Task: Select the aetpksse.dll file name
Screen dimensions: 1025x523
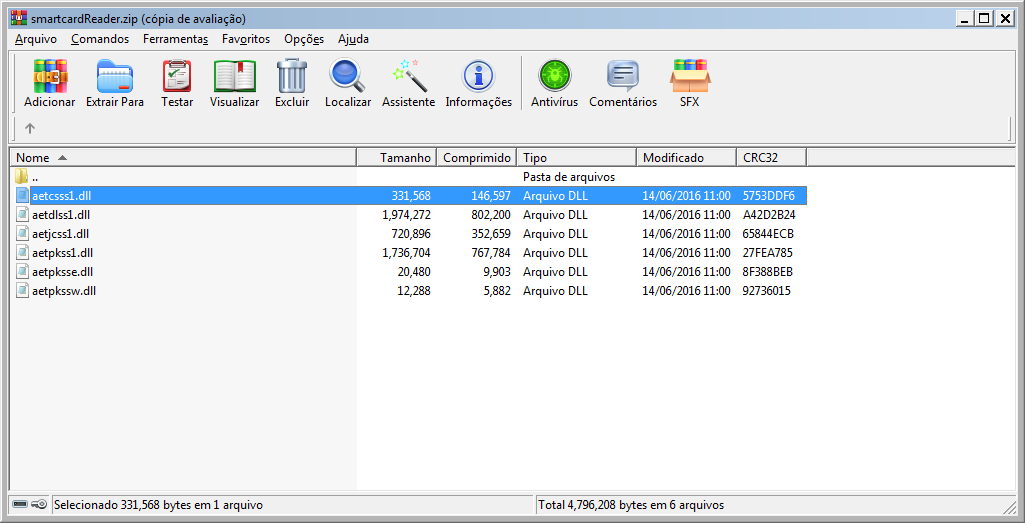Action: [x=62, y=271]
